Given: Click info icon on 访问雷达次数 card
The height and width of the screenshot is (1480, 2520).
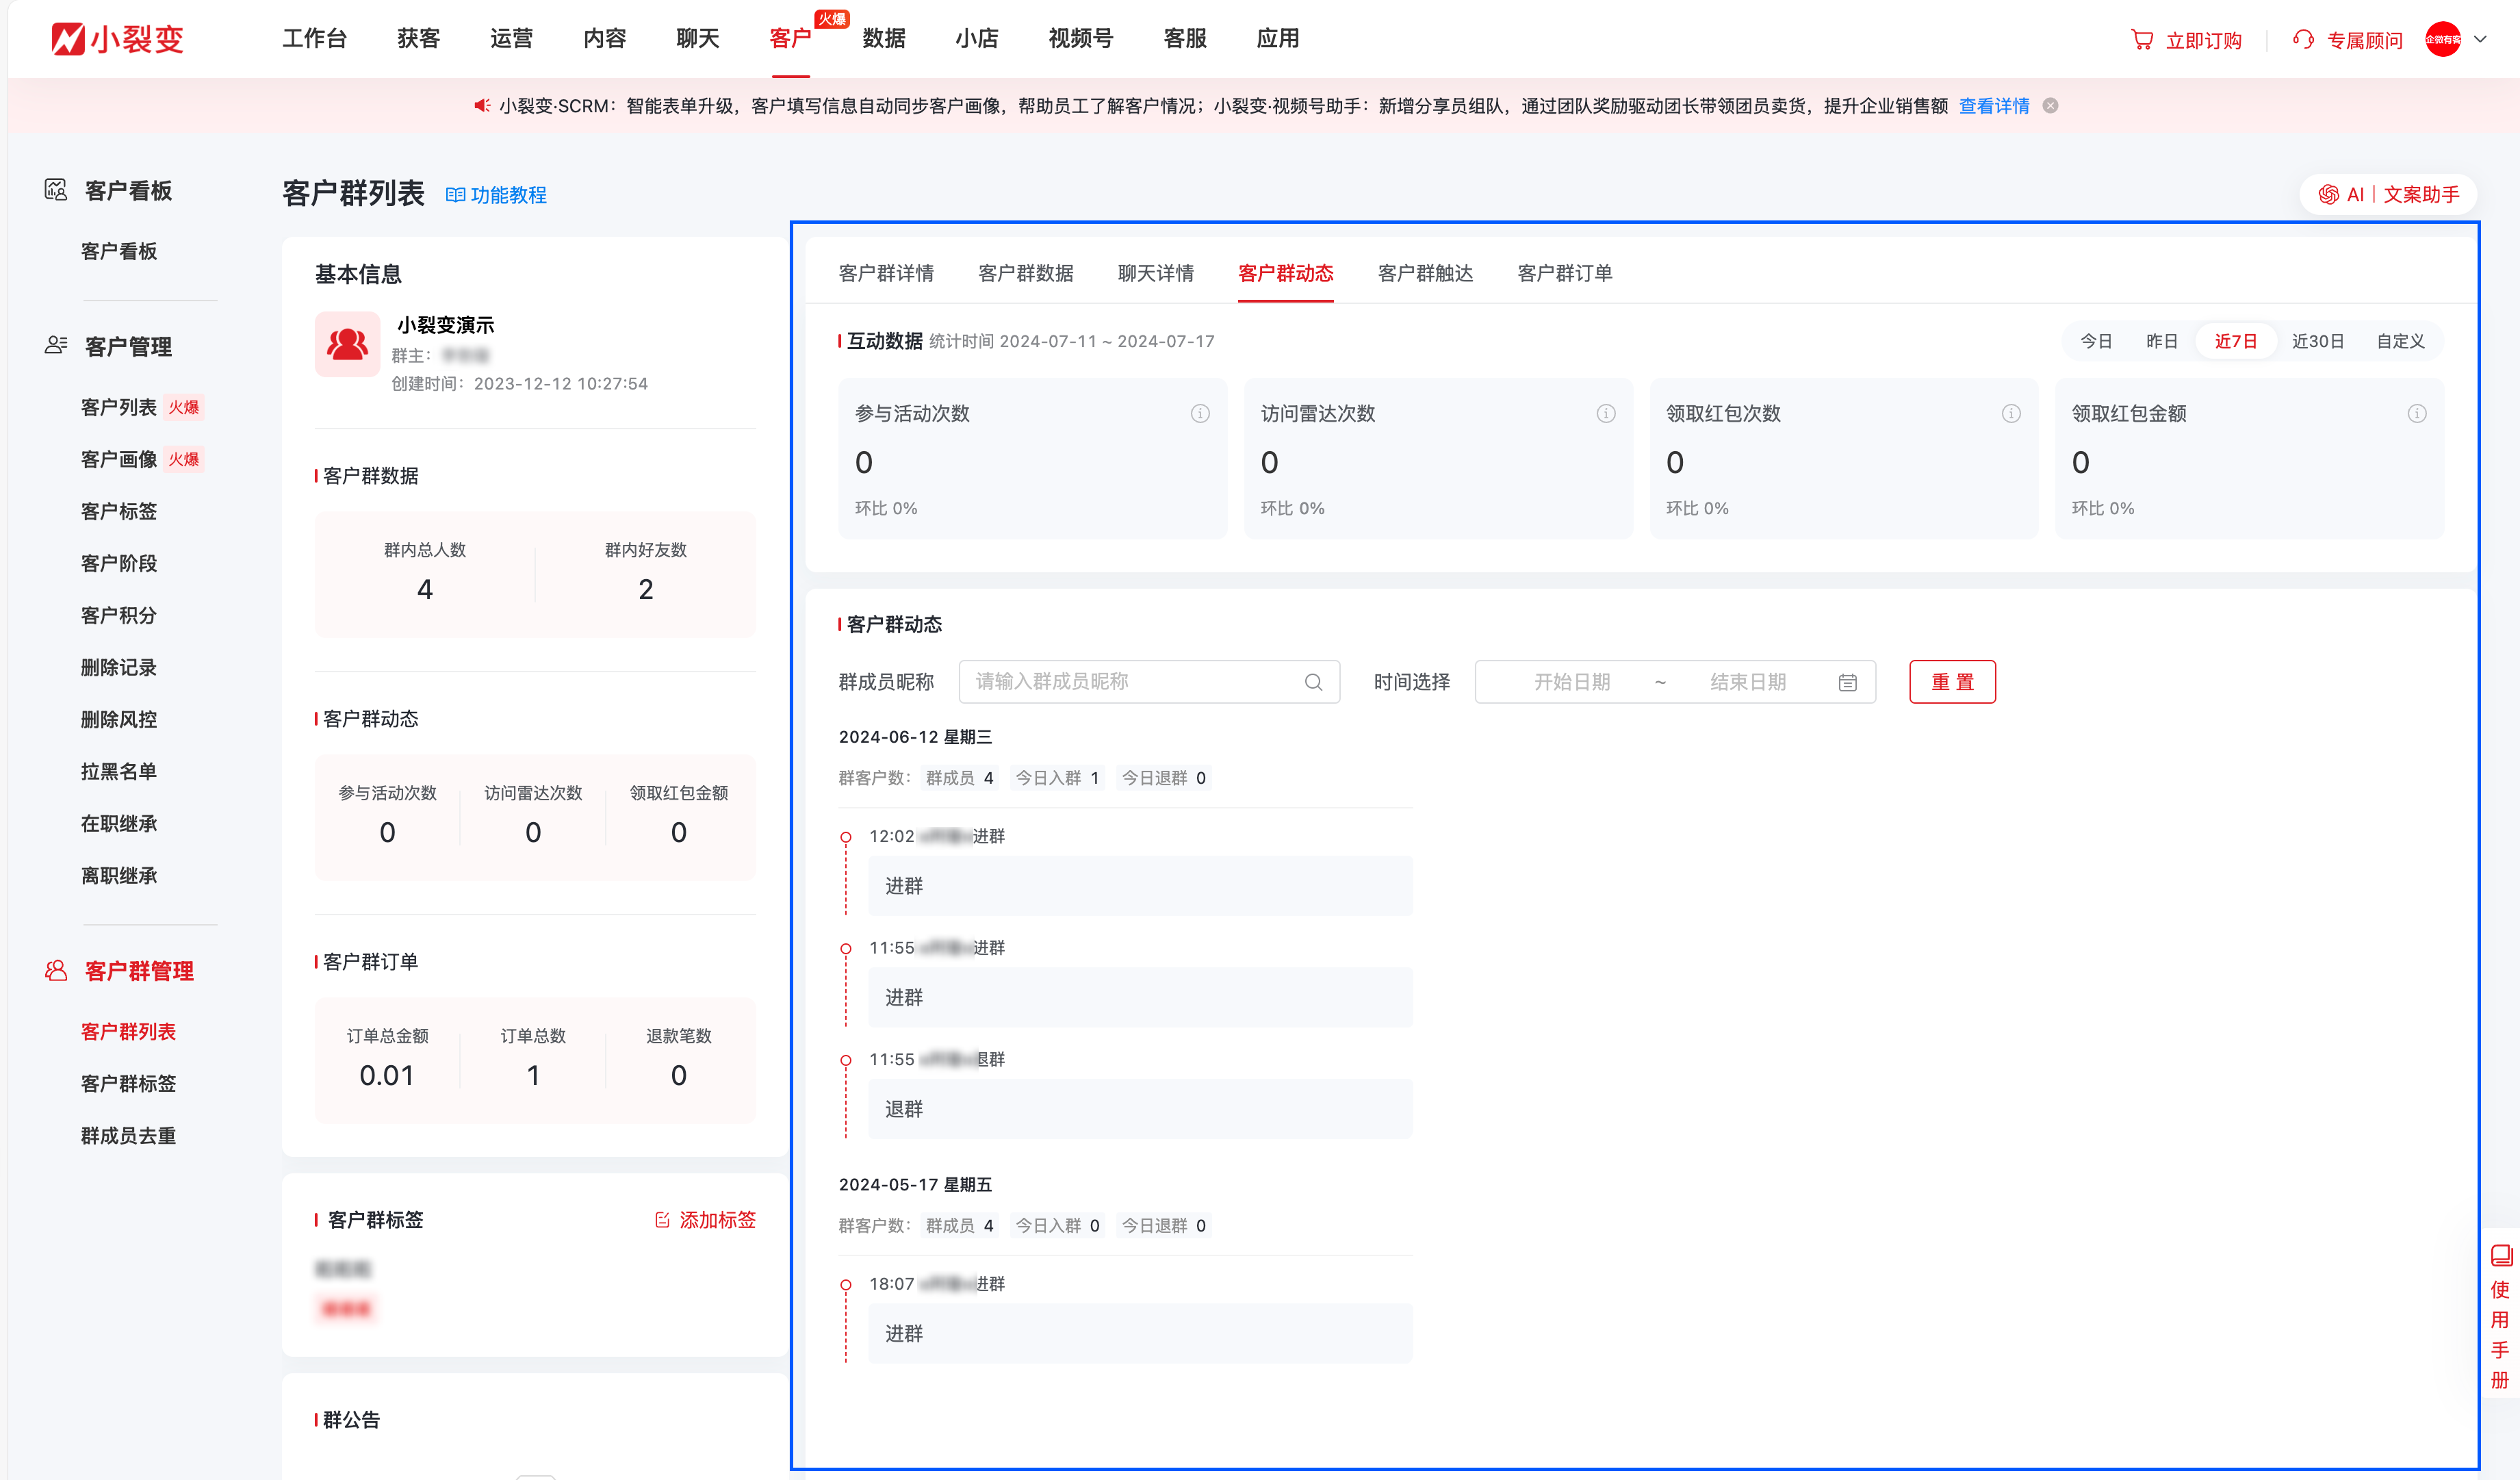Looking at the screenshot, I should pos(1605,413).
